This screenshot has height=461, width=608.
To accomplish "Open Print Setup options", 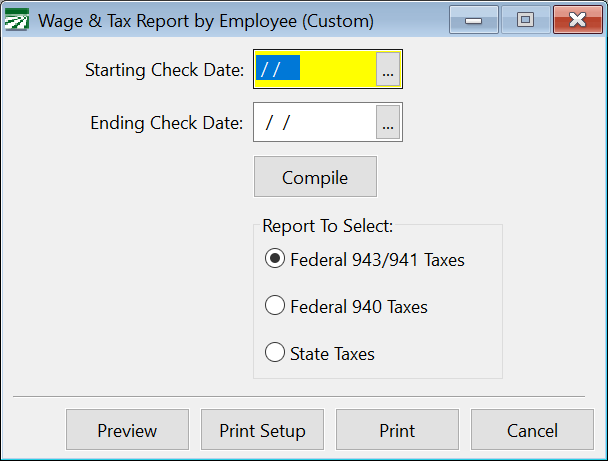I will [x=262, y=431].
